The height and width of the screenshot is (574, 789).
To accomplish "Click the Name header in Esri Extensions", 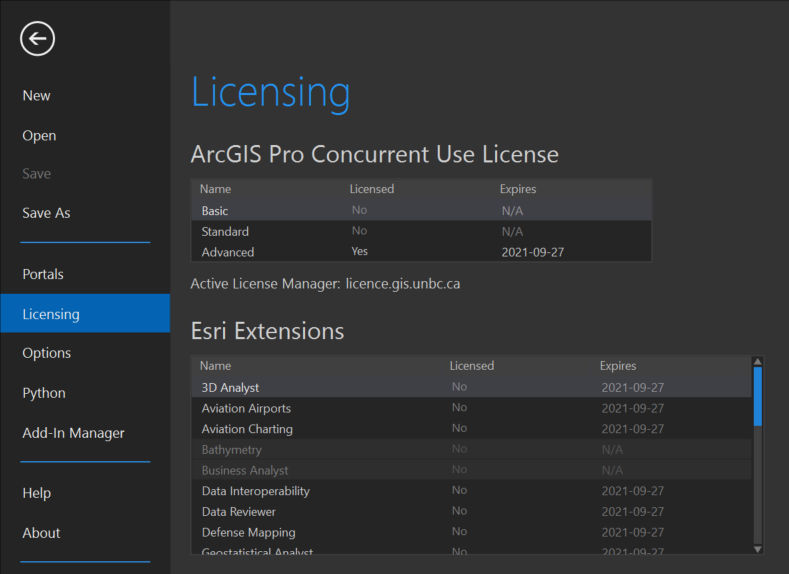I will tap(215, 366).
